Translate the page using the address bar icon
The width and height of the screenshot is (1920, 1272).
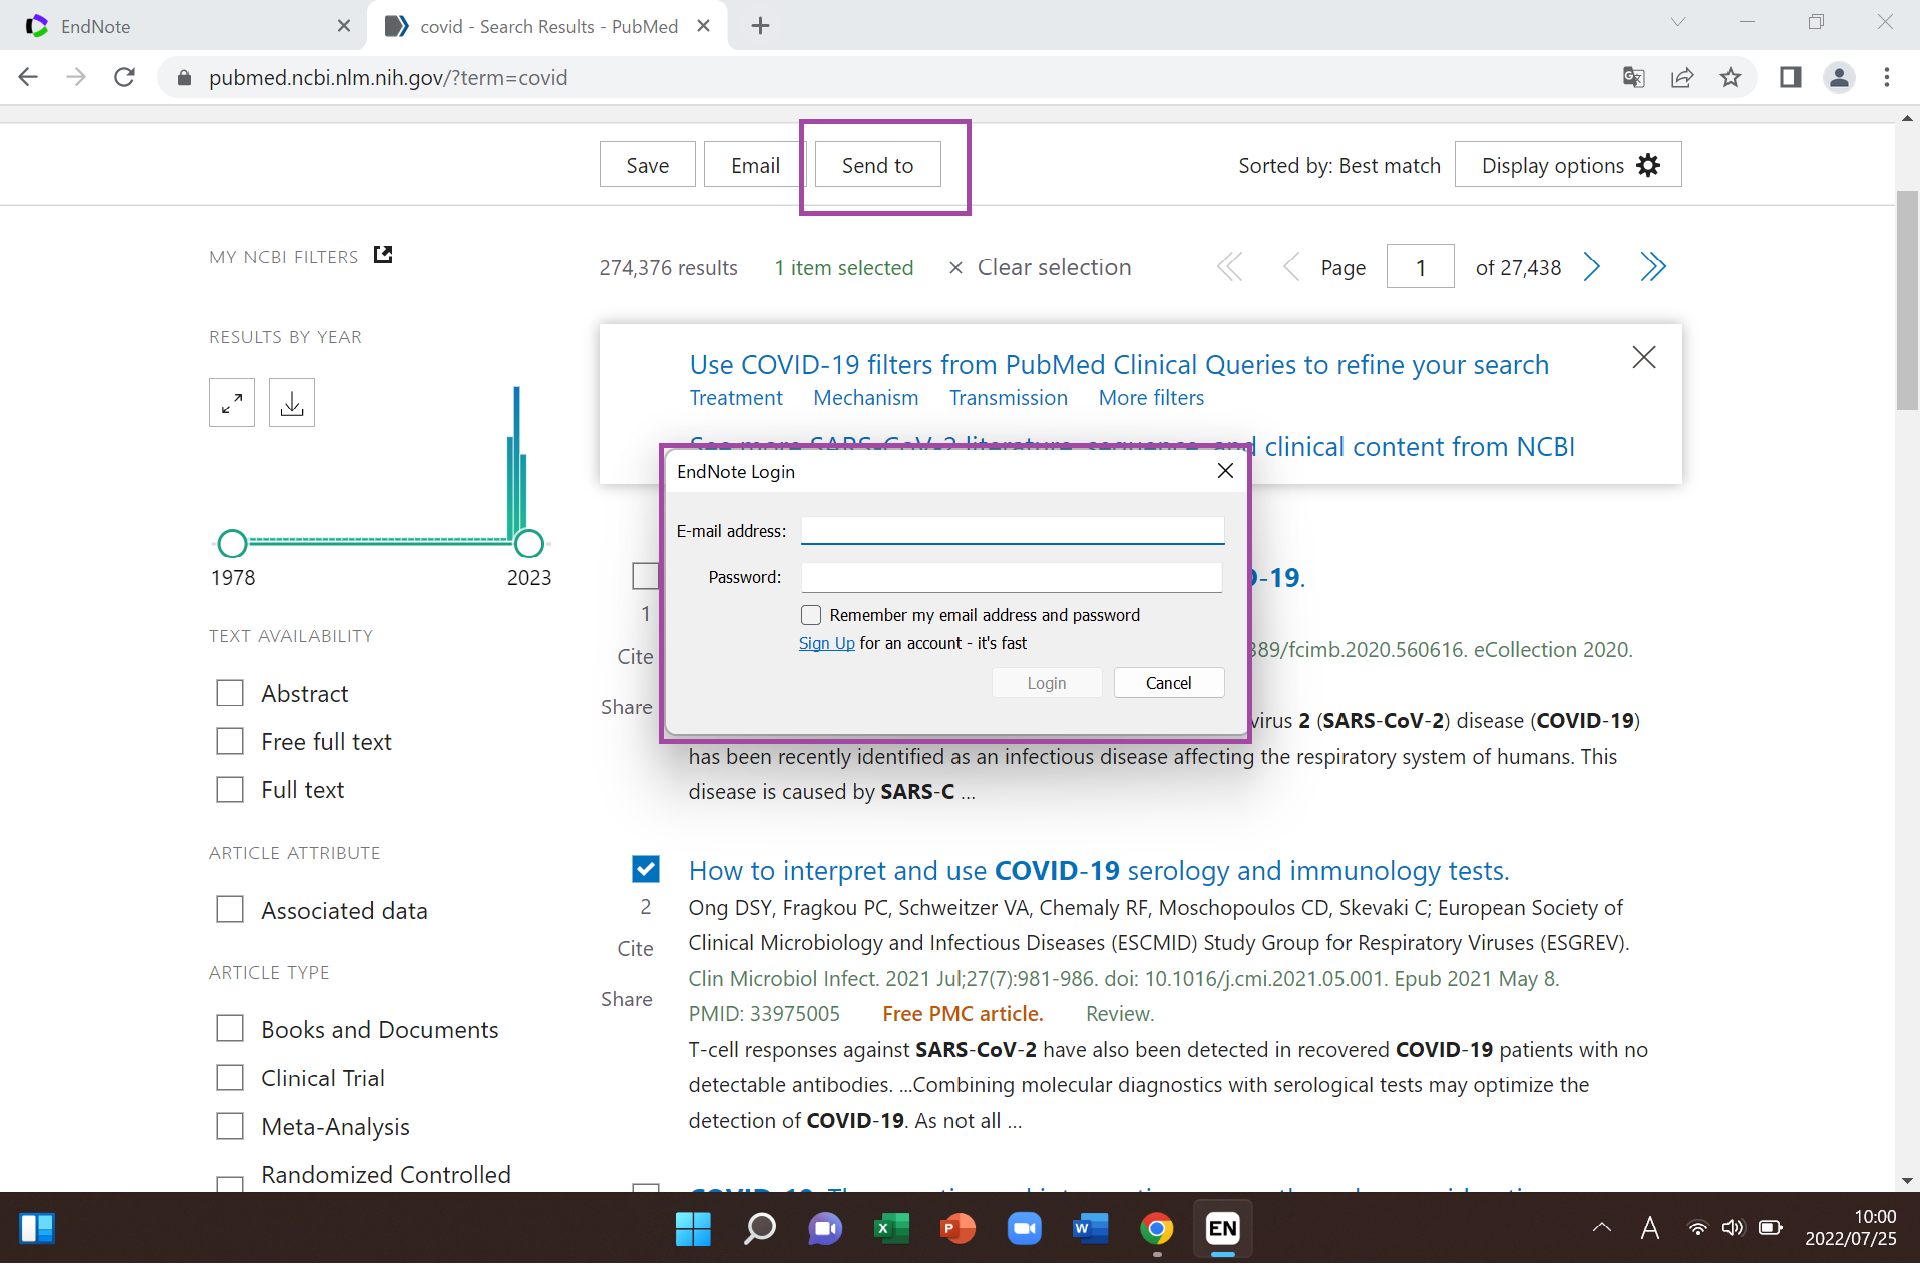[x=1634, y=77]
